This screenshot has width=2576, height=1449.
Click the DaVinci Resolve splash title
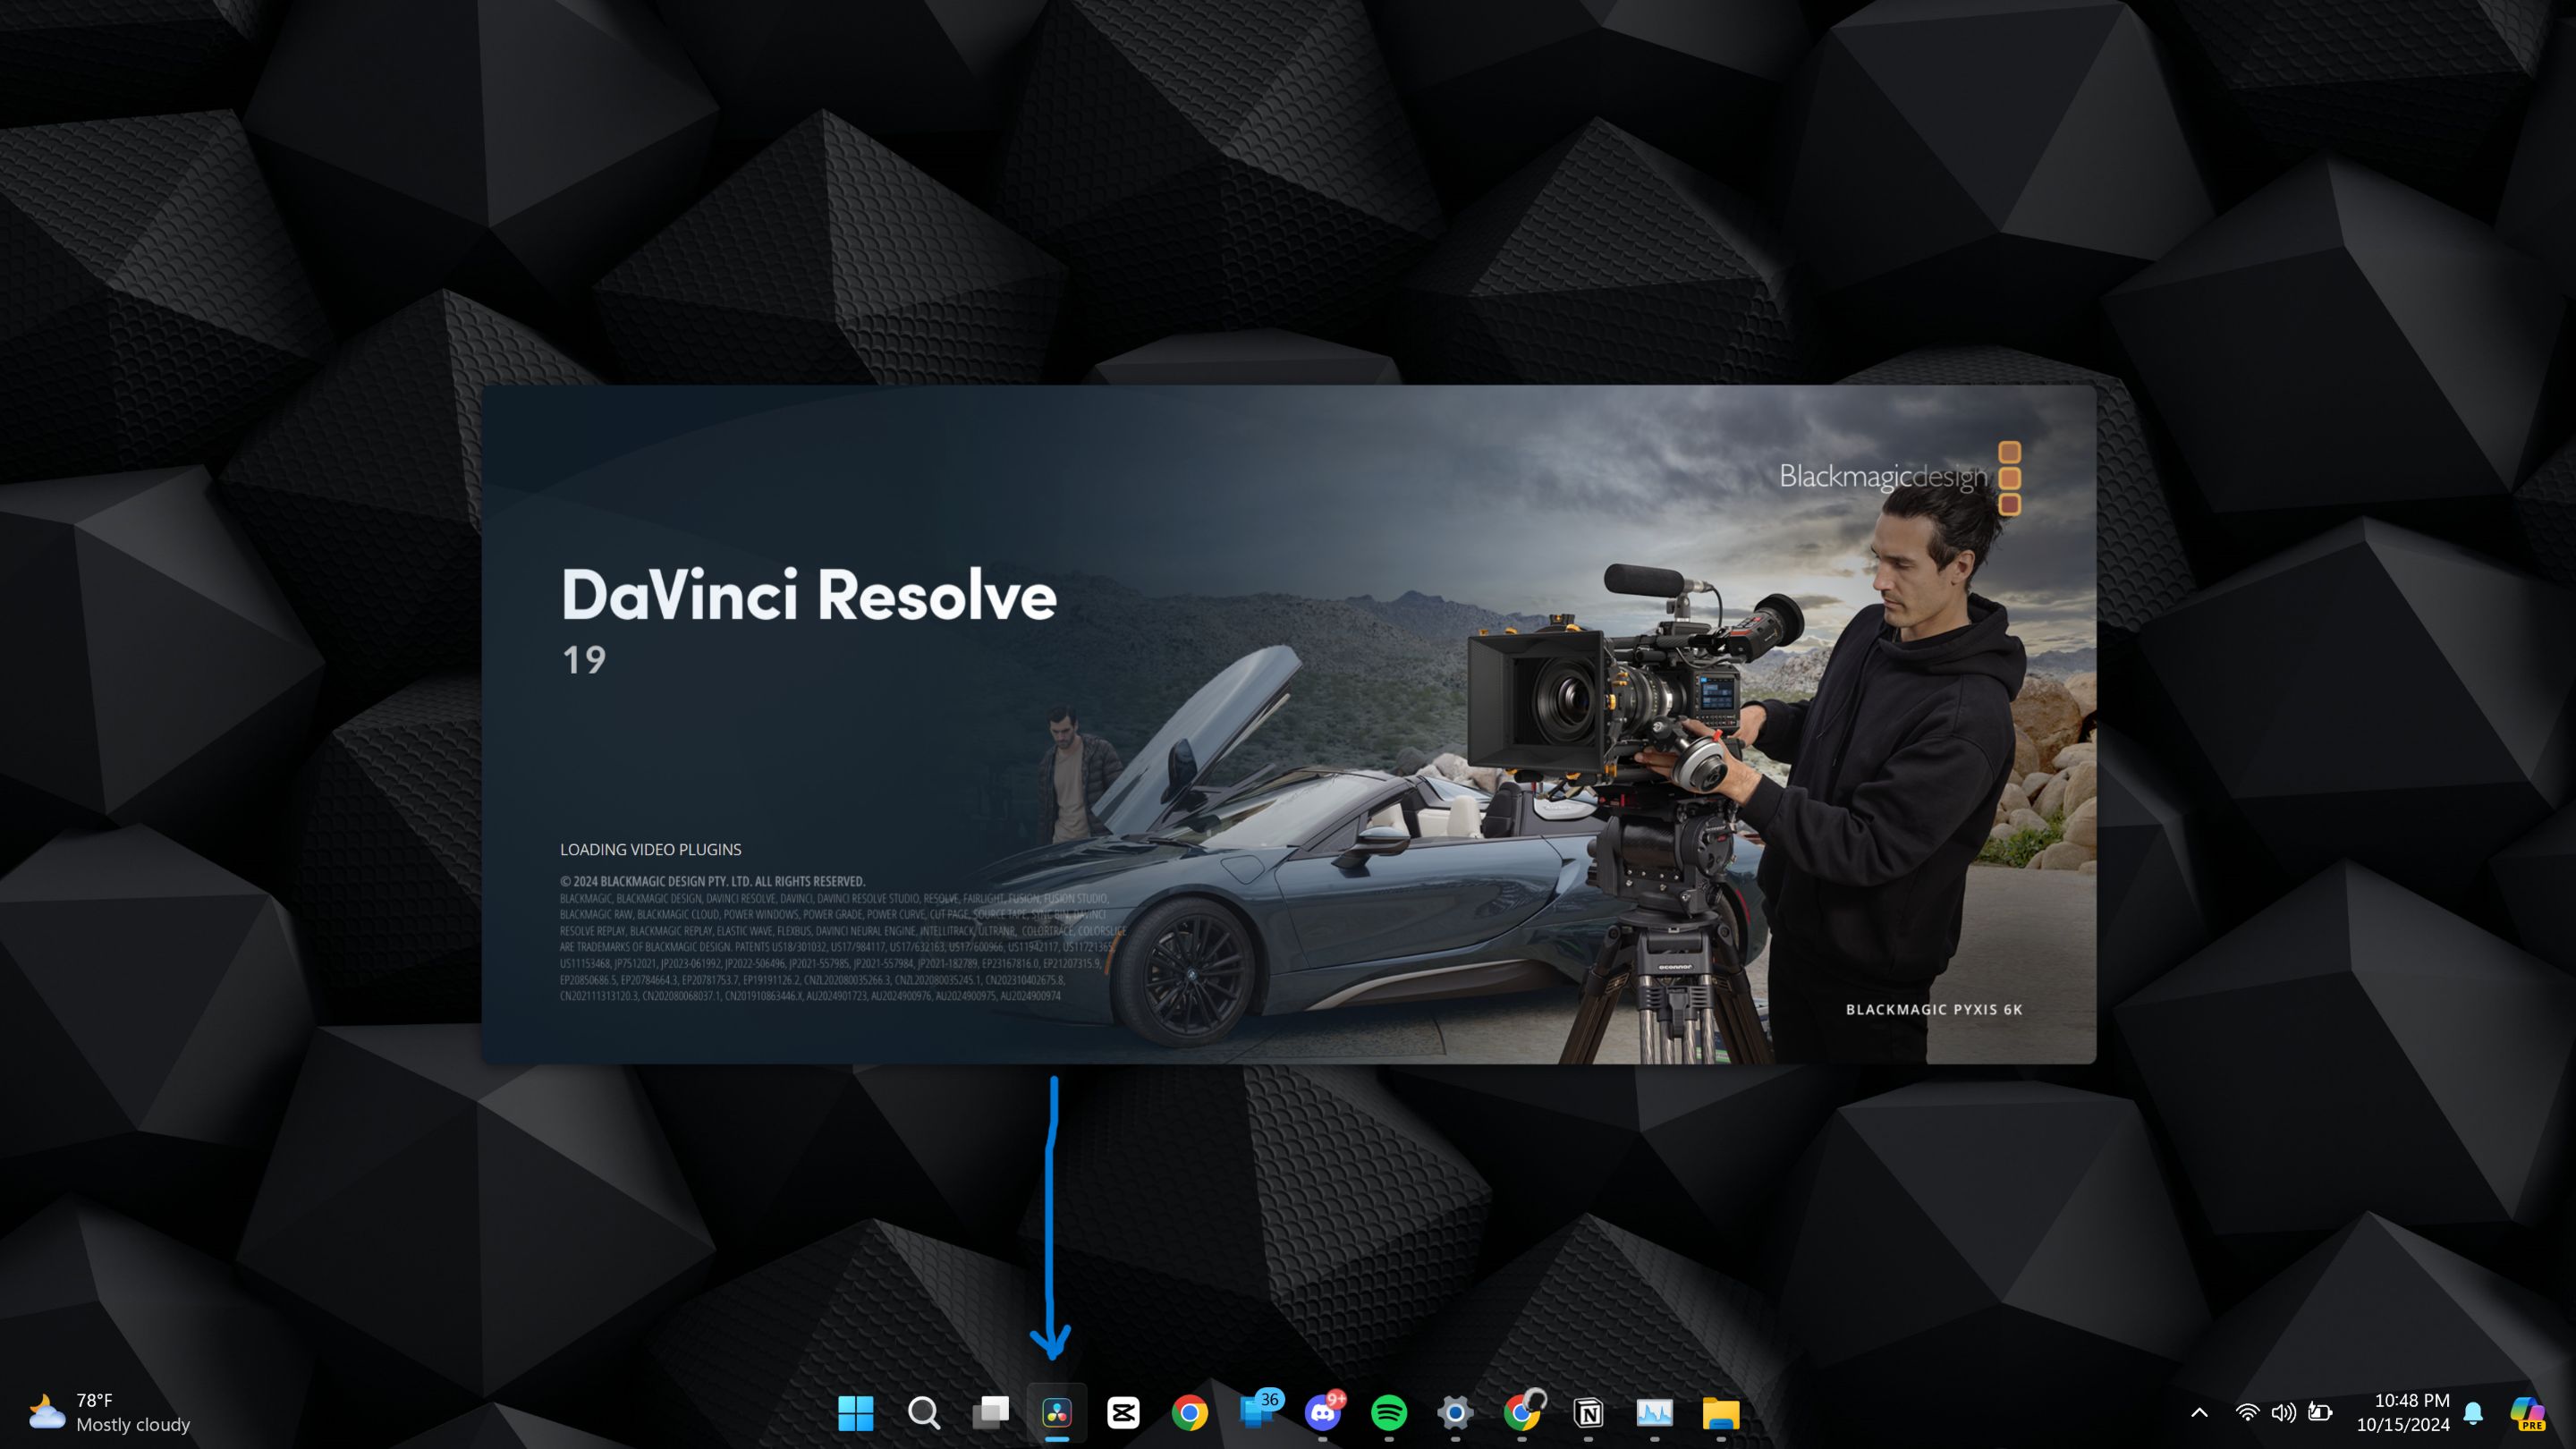click(808, 594)
